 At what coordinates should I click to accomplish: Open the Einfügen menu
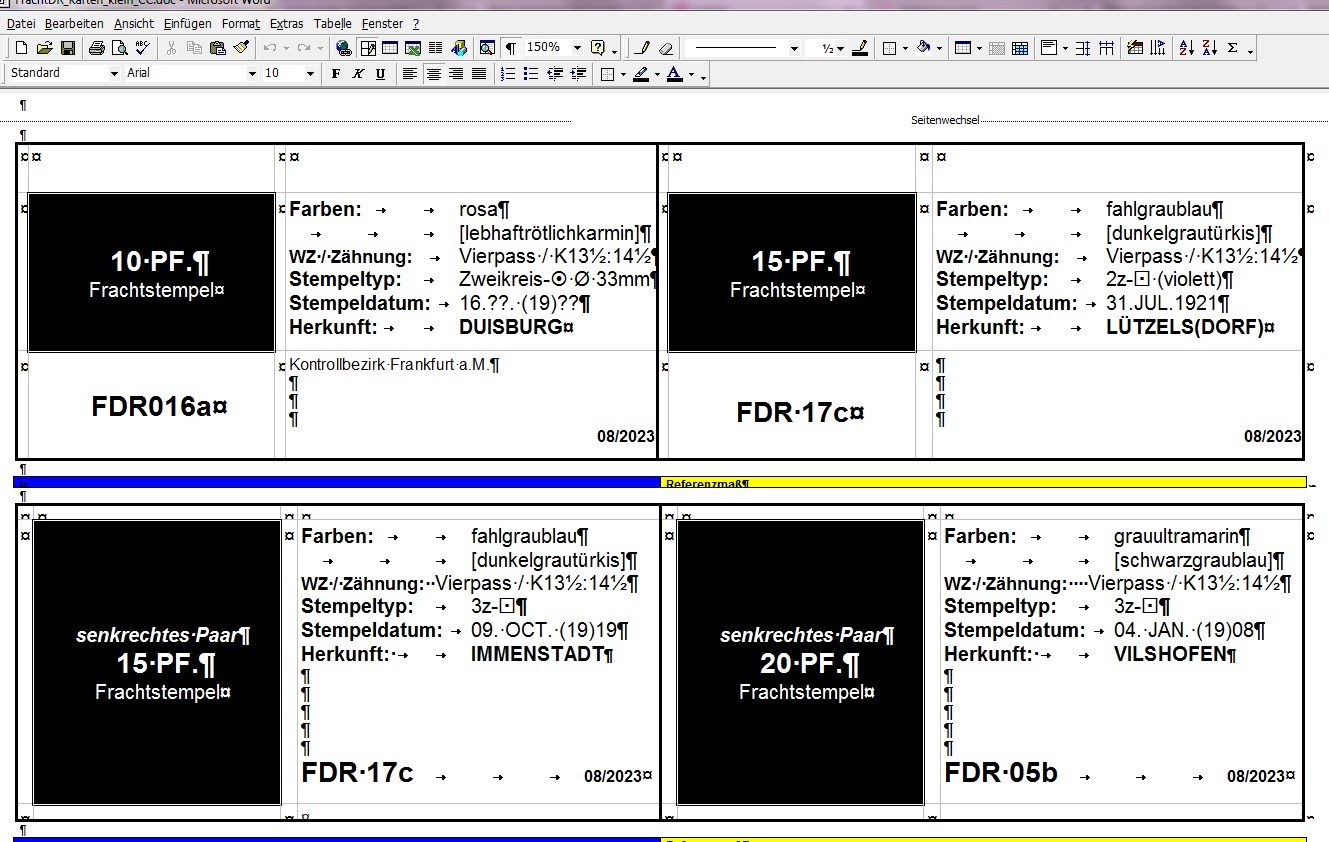click(187, 23)
